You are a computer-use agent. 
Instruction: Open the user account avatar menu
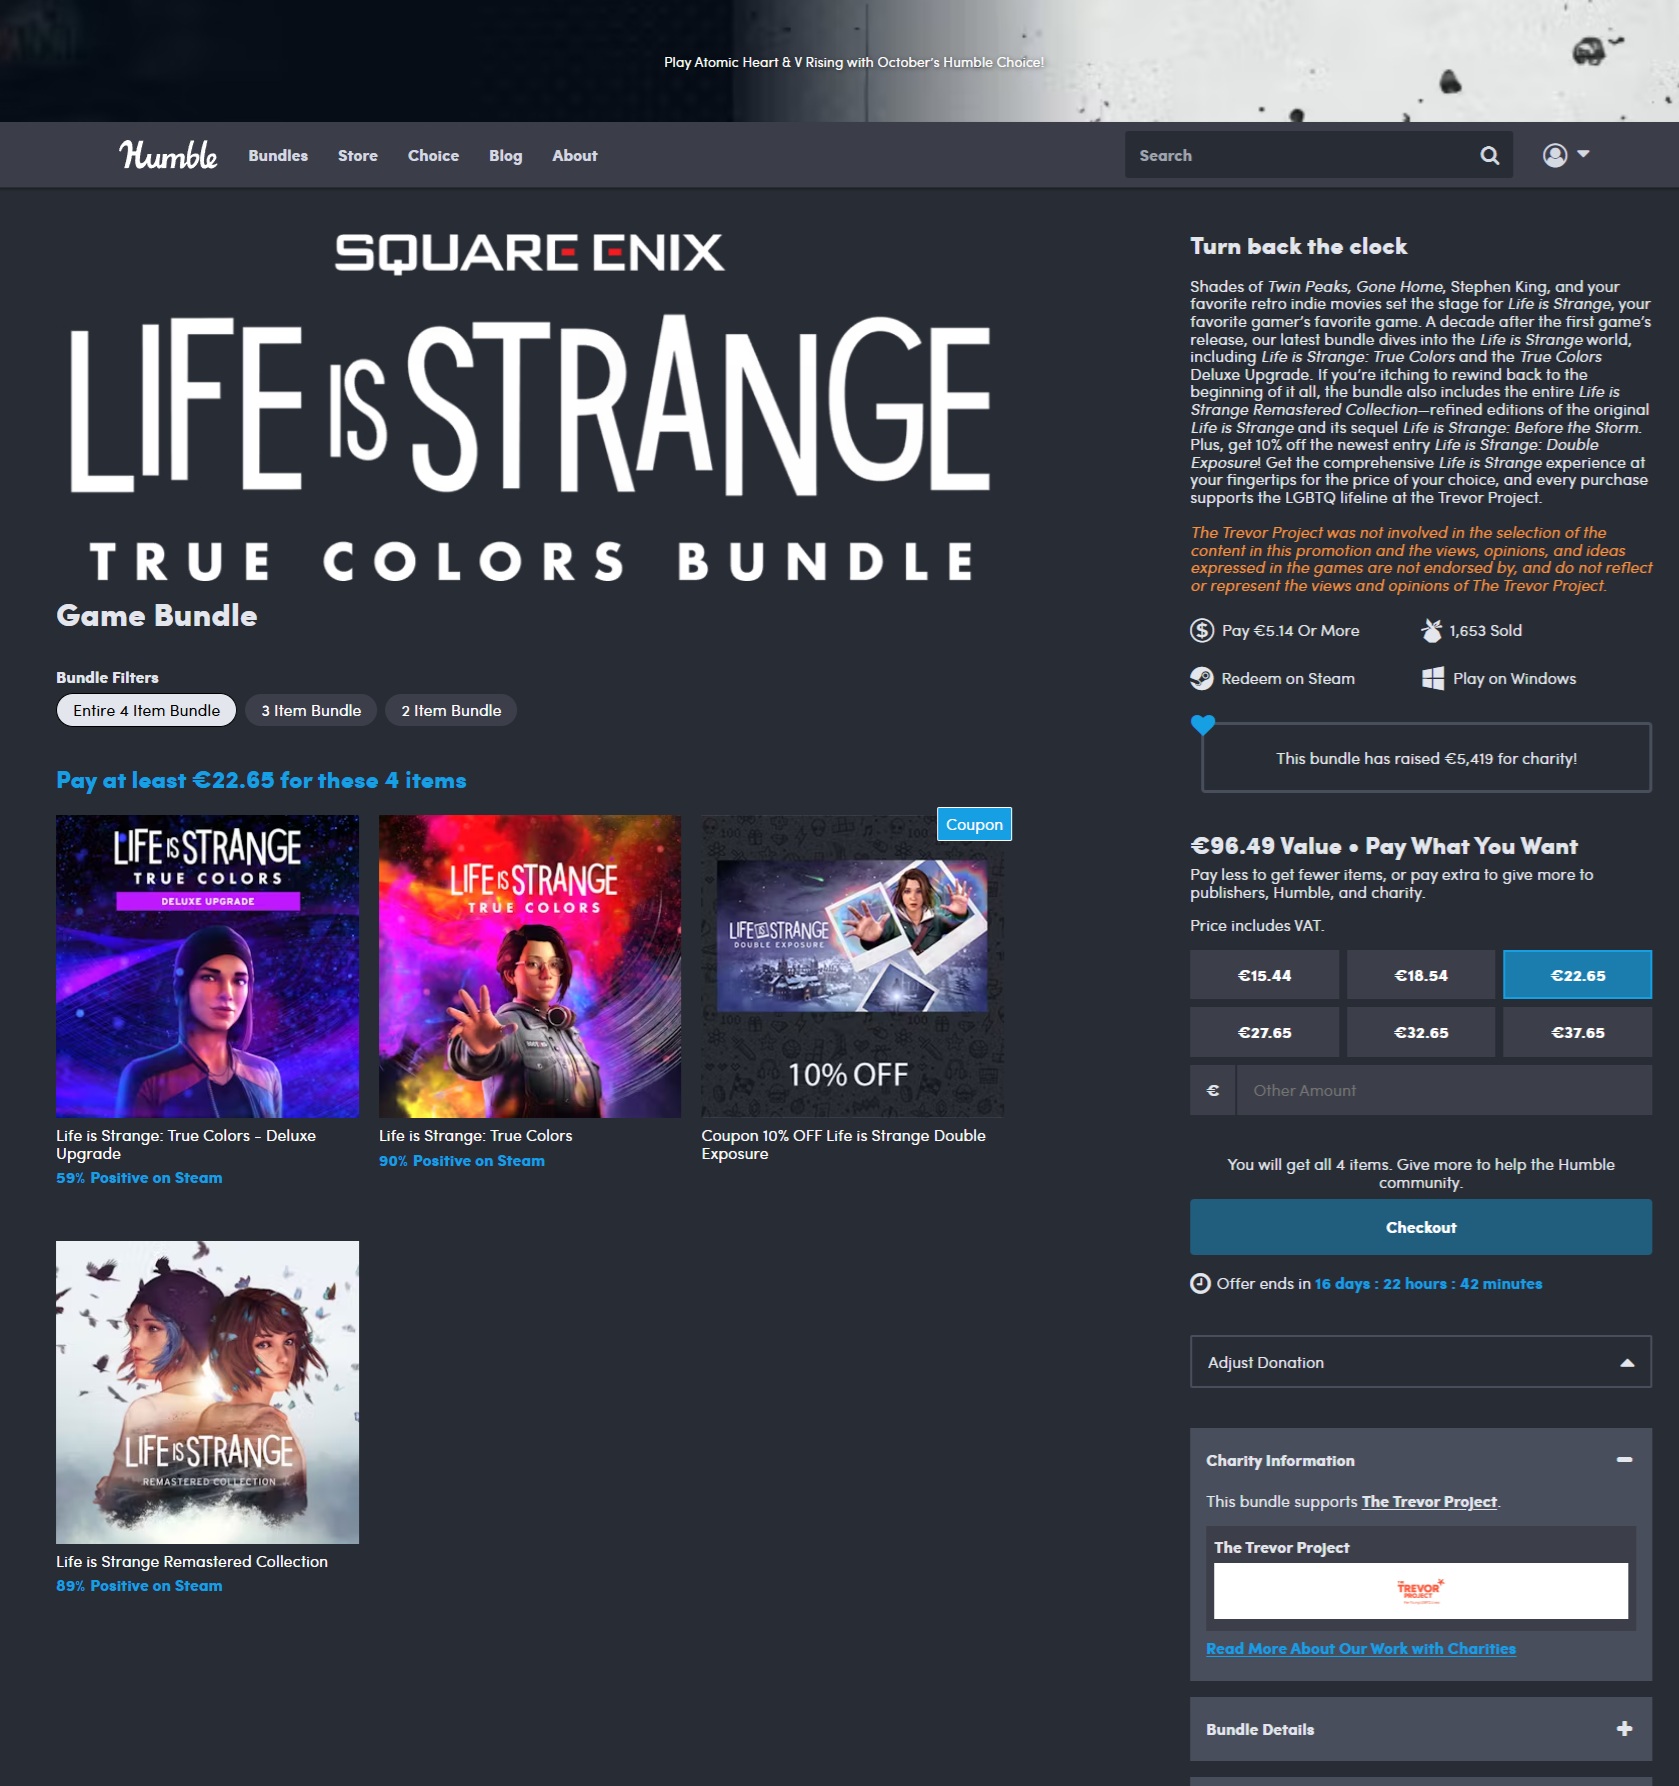(x=1566, y=155)
